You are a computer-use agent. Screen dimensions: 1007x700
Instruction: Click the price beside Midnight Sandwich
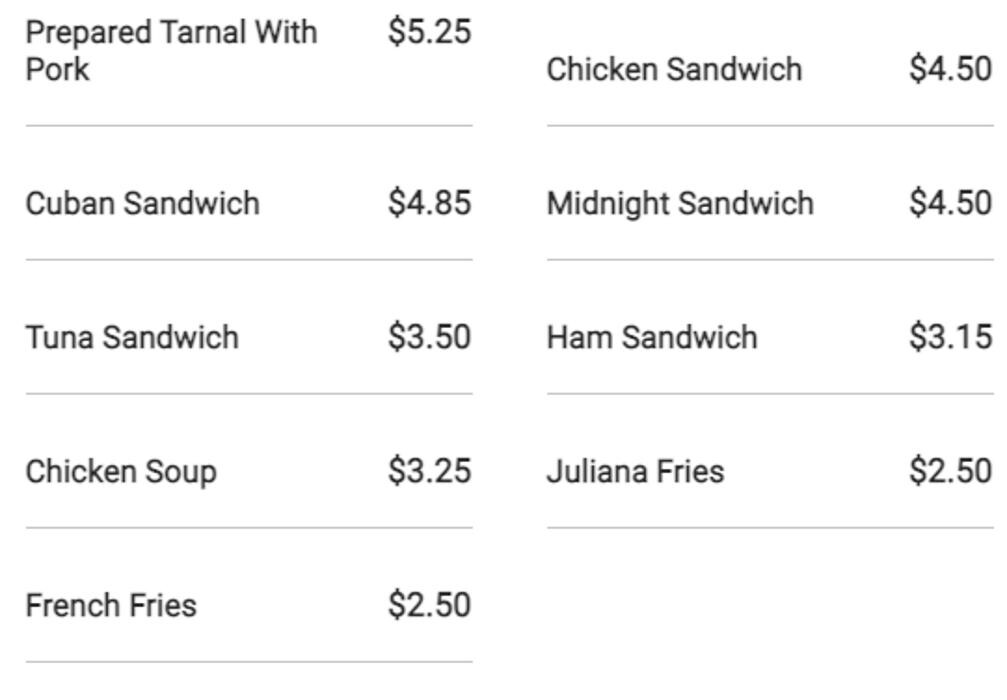[950, 204]
